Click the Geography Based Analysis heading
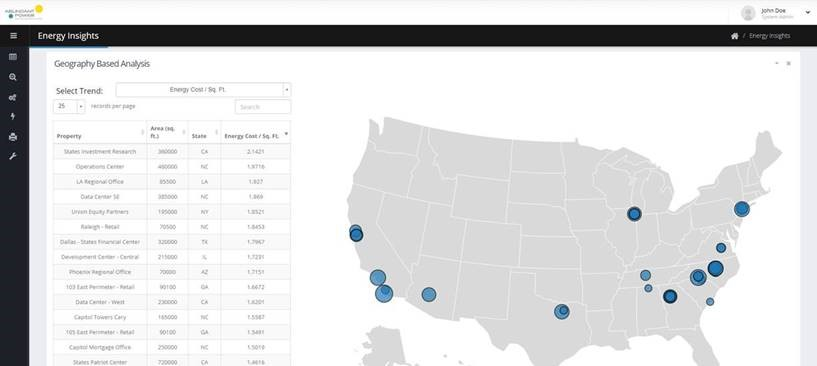 tap(102, 64)
